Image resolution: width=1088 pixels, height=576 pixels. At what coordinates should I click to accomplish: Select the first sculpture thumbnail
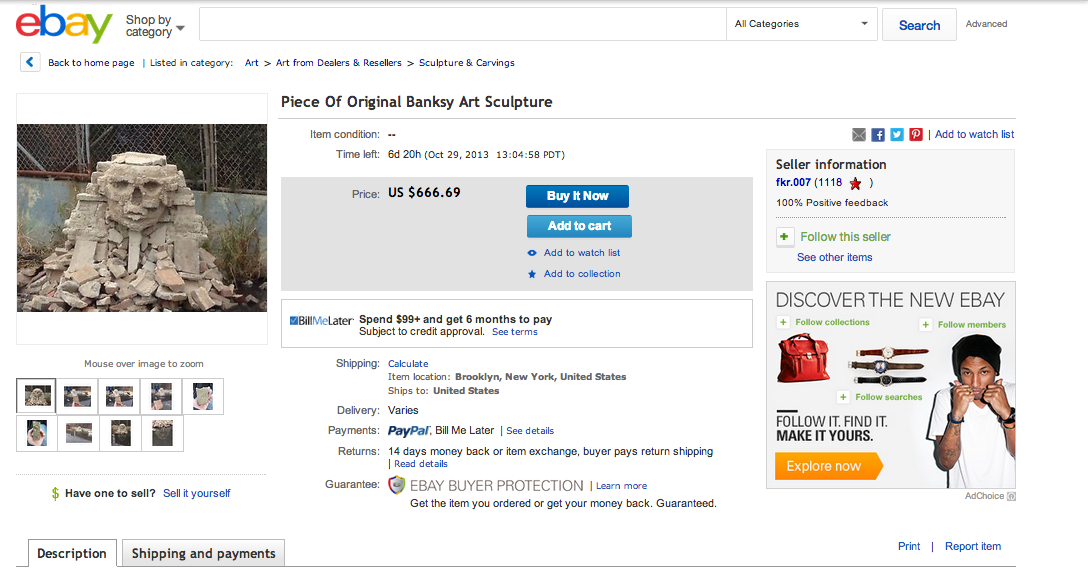click(x=37, y=396)
